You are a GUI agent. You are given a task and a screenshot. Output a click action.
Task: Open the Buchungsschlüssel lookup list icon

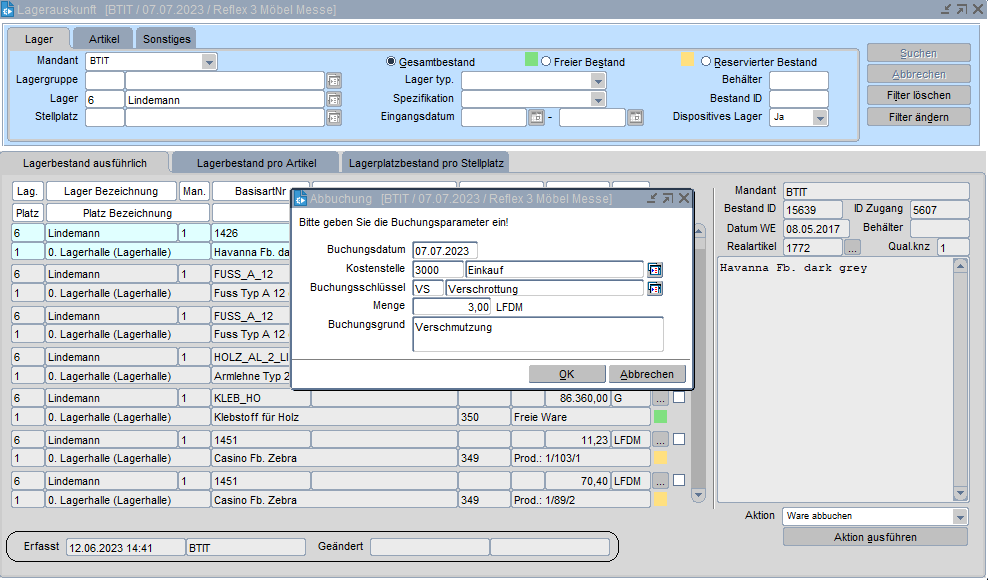click(x=655, y=288)
